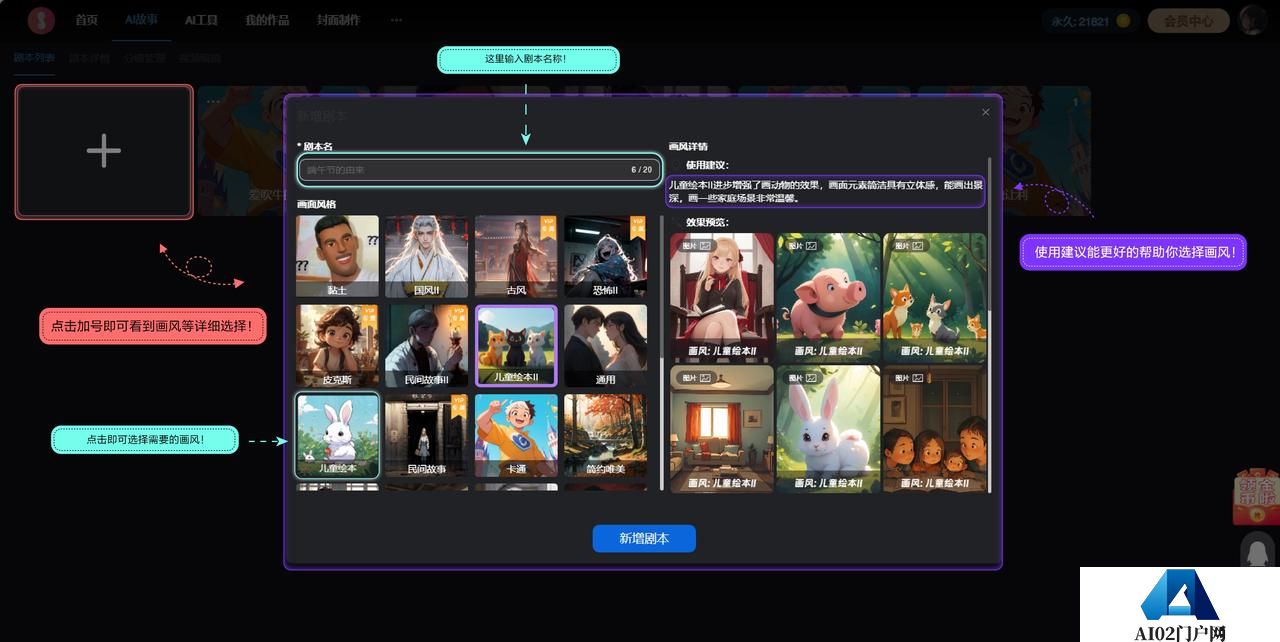Click image icon on fox forest preview
The width and height of the screenshot is (1280, 642).
click(917, 246)
